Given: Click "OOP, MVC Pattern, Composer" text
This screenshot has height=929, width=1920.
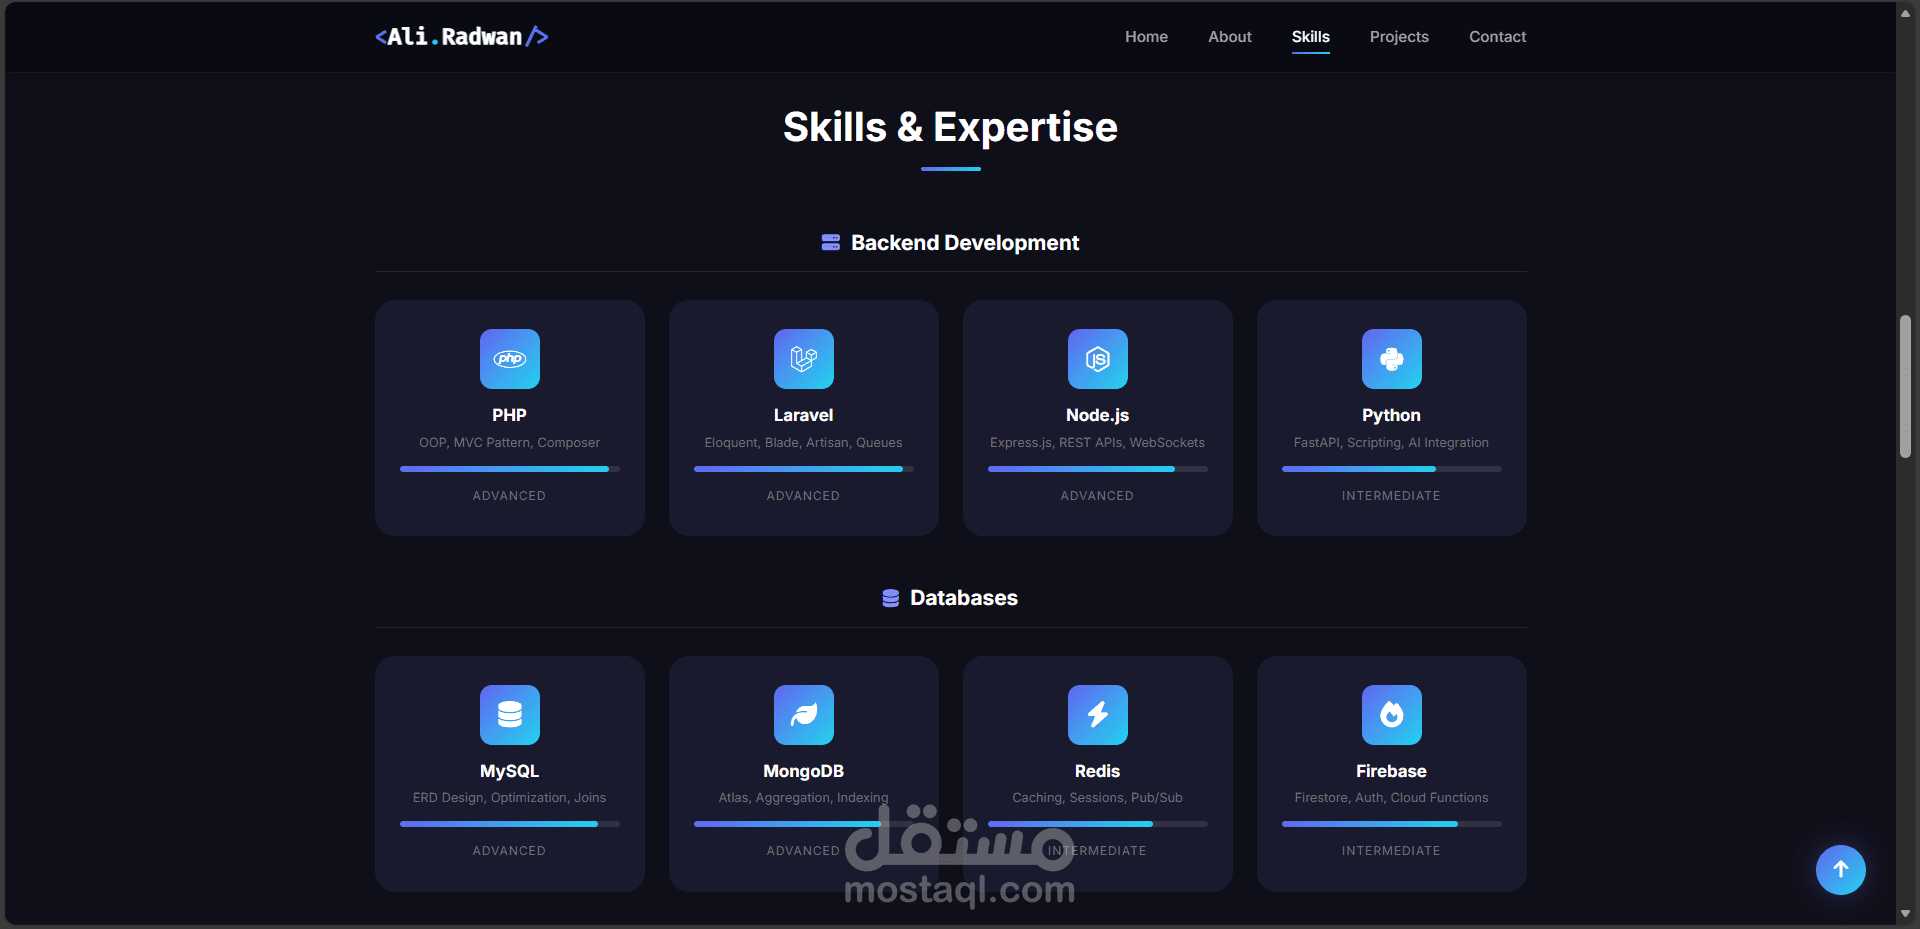Looking at the screenshot, I should [509, 442].
